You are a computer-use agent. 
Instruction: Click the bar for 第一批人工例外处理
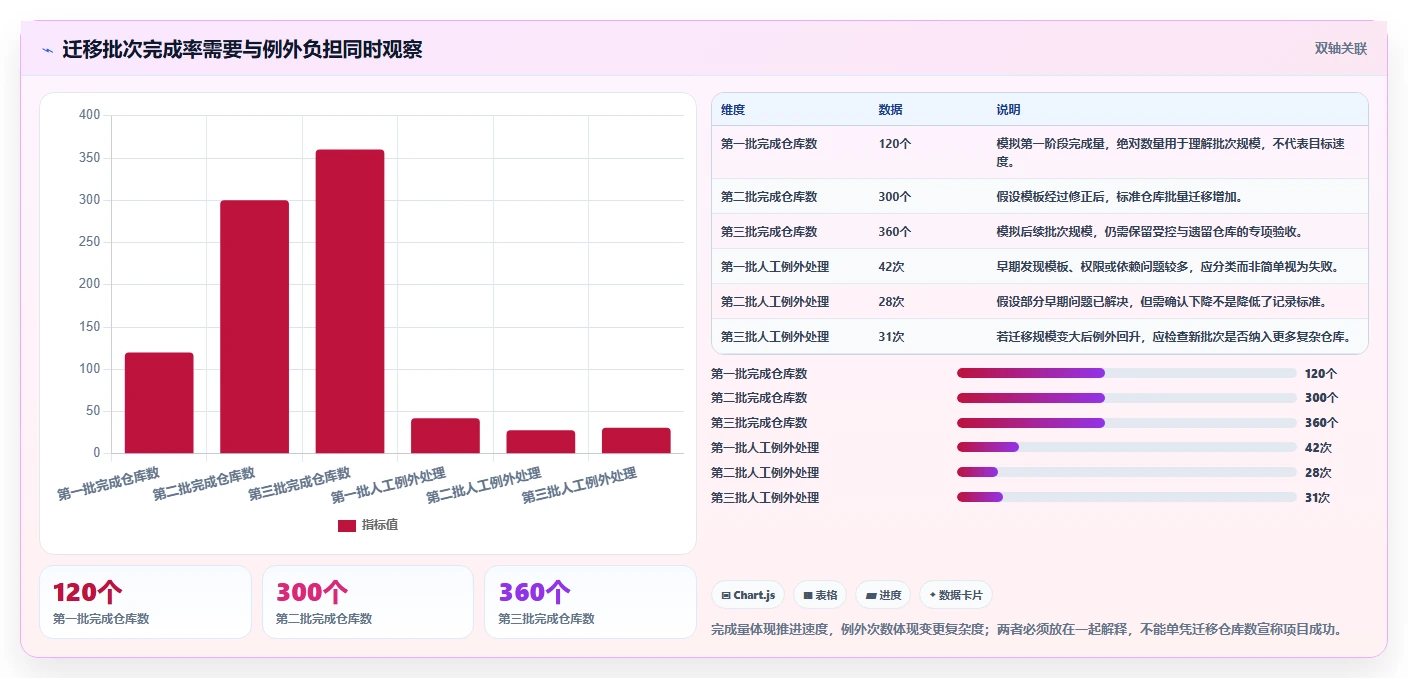pyautogui.click(x=445, y=436)
